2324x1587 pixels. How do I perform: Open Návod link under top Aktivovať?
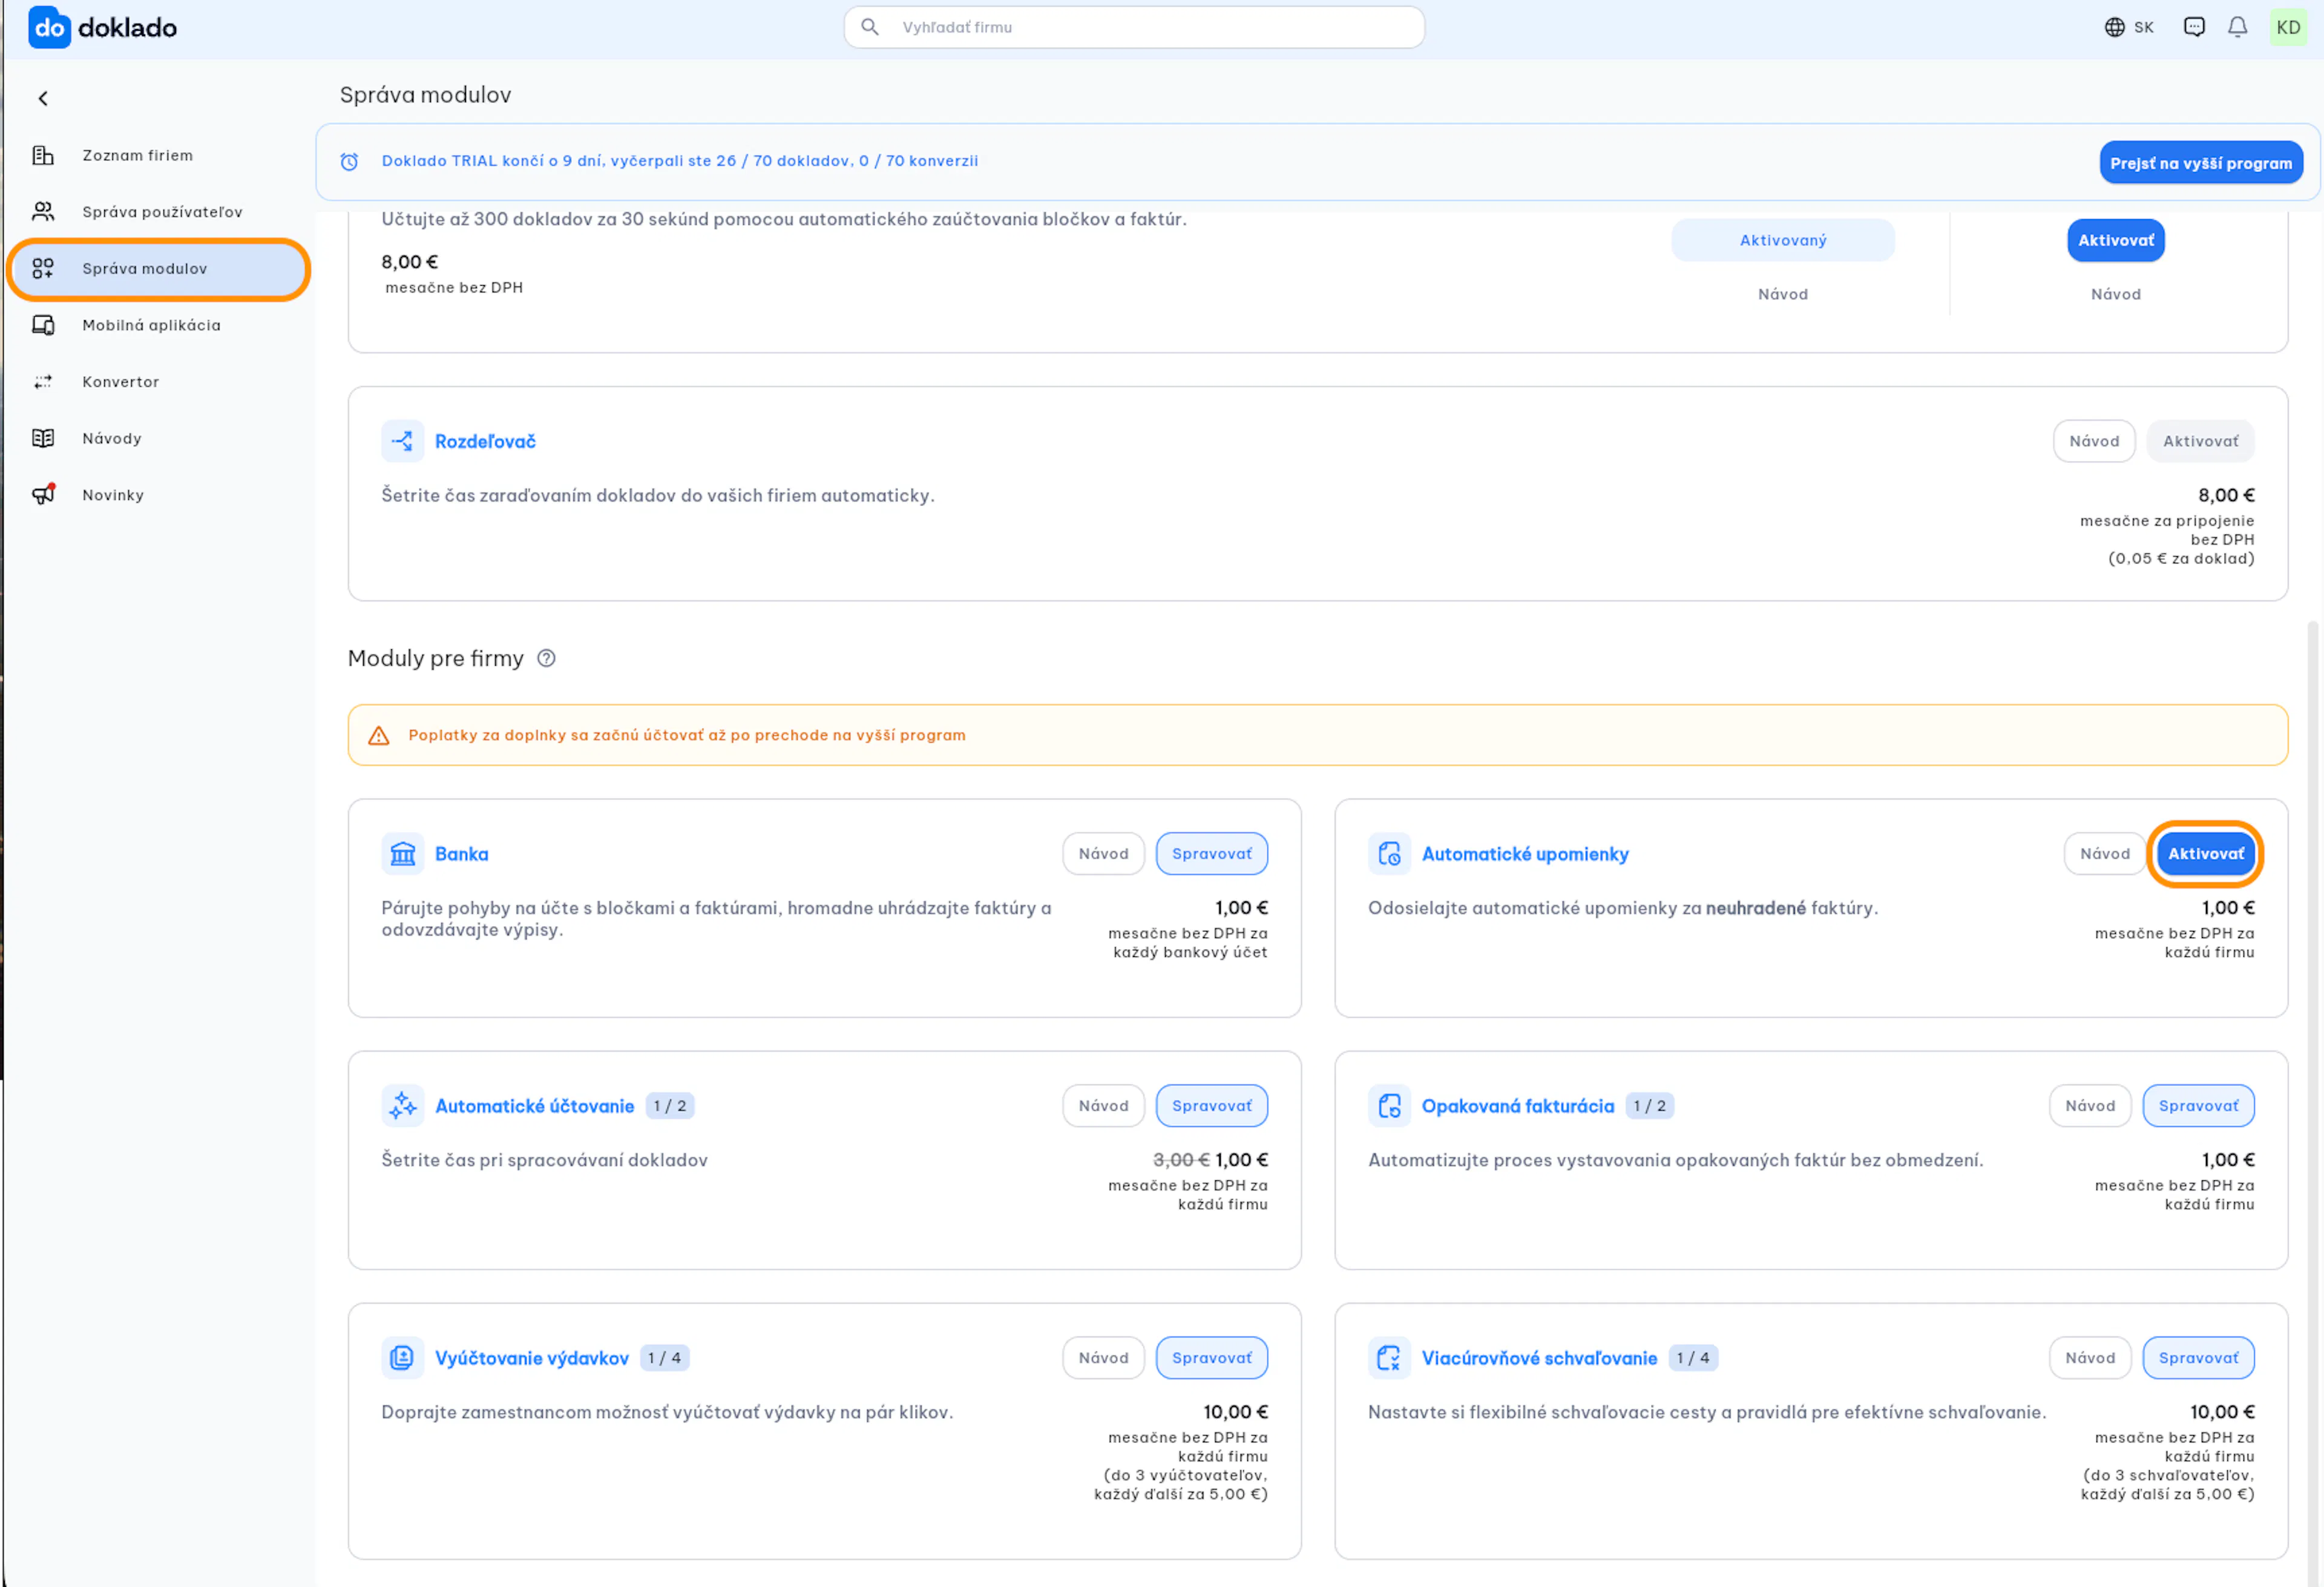click(x=2116, y=294)
